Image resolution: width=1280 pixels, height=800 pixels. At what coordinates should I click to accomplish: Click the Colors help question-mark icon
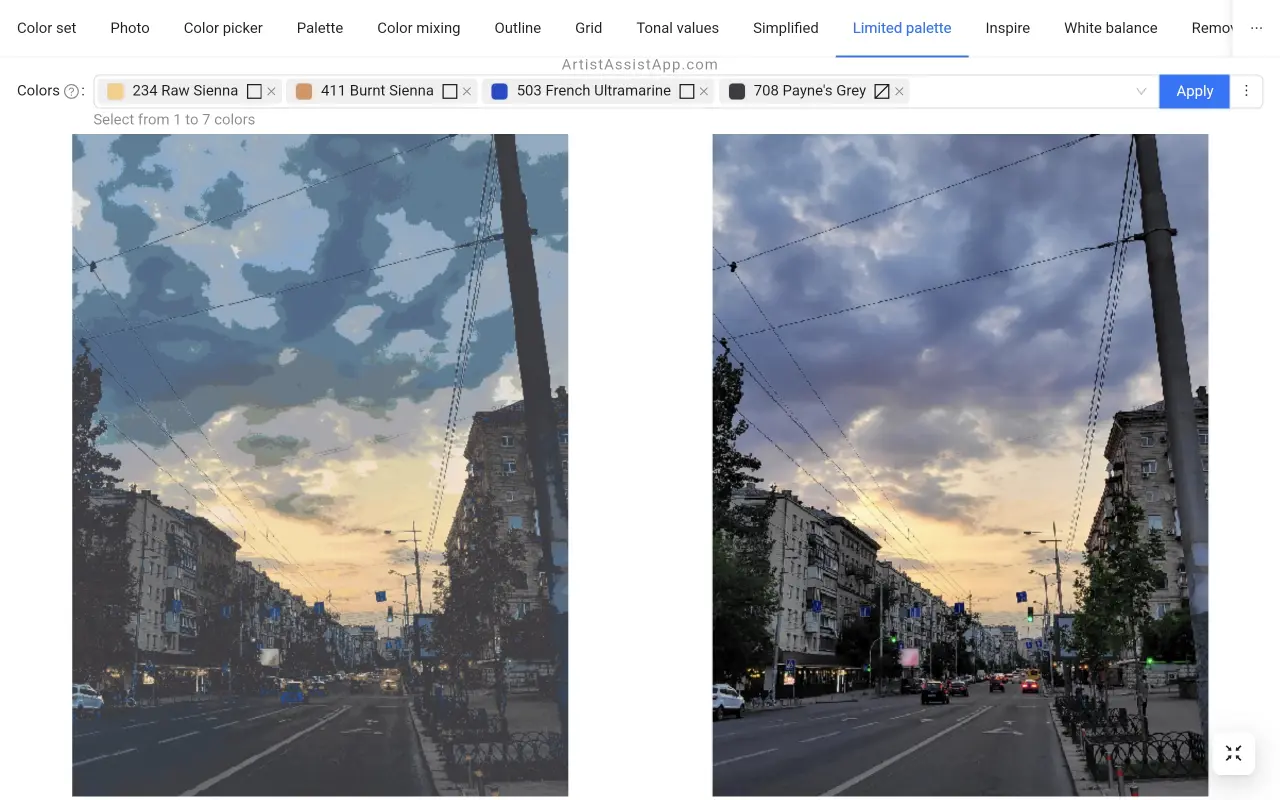click(71, 91)
